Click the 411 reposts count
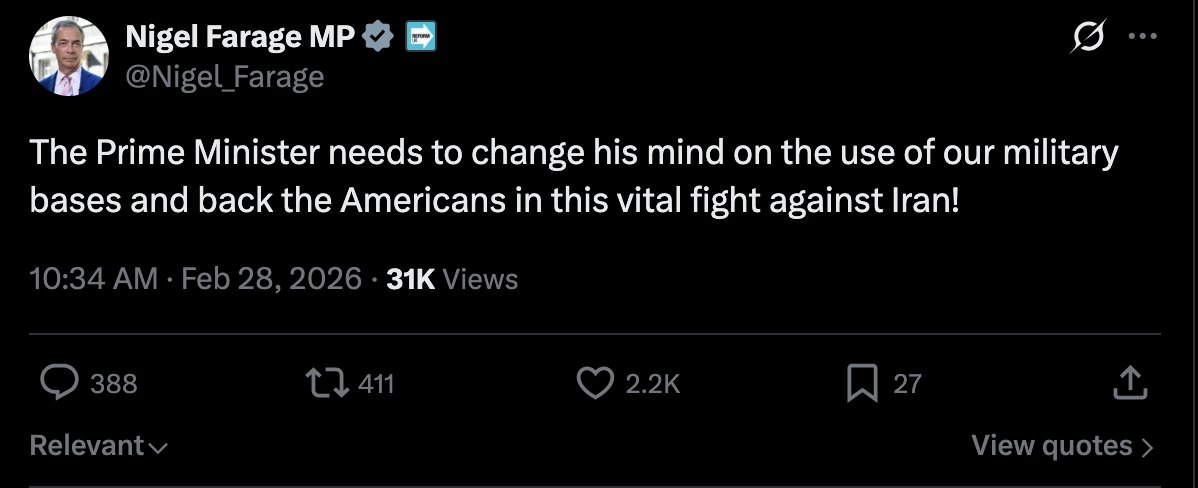This screenshot has height=488, width=1198. tap(376, 383)
